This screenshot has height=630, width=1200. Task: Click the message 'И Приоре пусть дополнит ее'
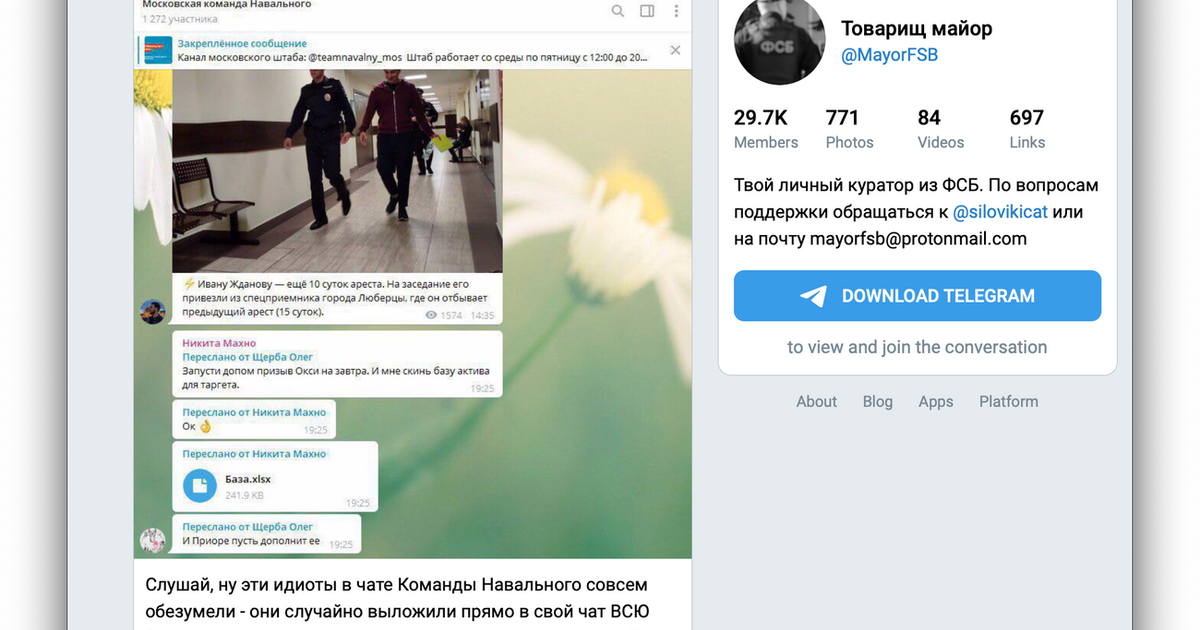pyautogui.click(x=251, y=541)
